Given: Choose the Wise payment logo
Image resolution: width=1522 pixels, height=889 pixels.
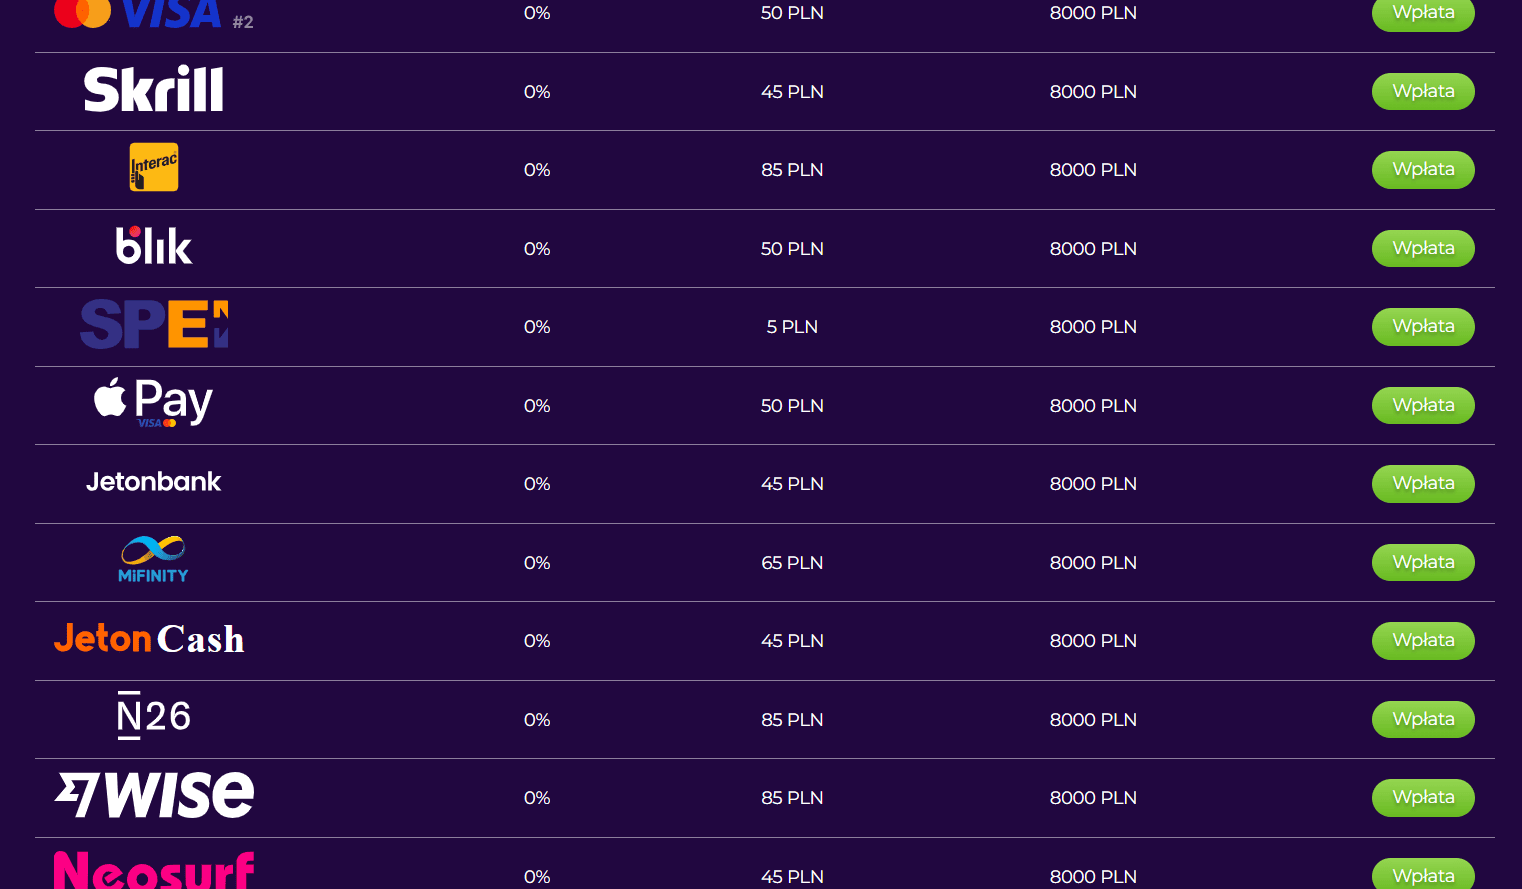Looking at the screenshot, I should click(x=154, y=796).
